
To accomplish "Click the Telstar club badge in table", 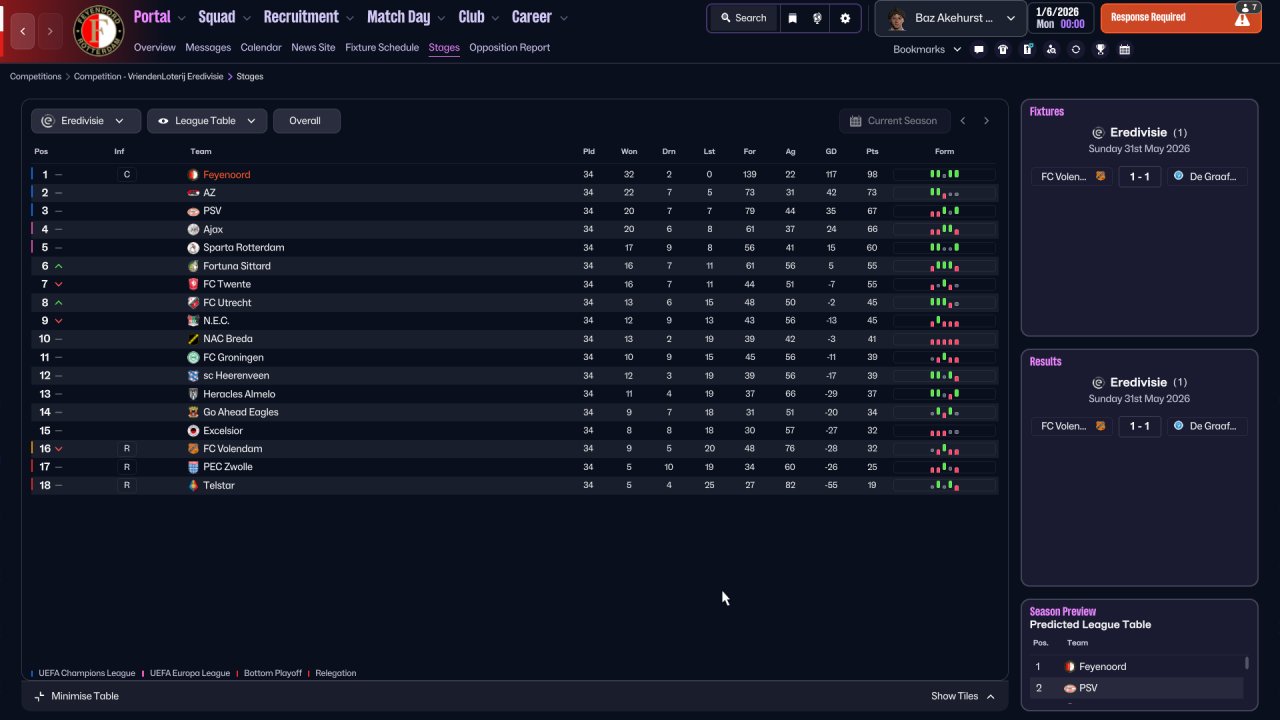I will coord(193,485).
